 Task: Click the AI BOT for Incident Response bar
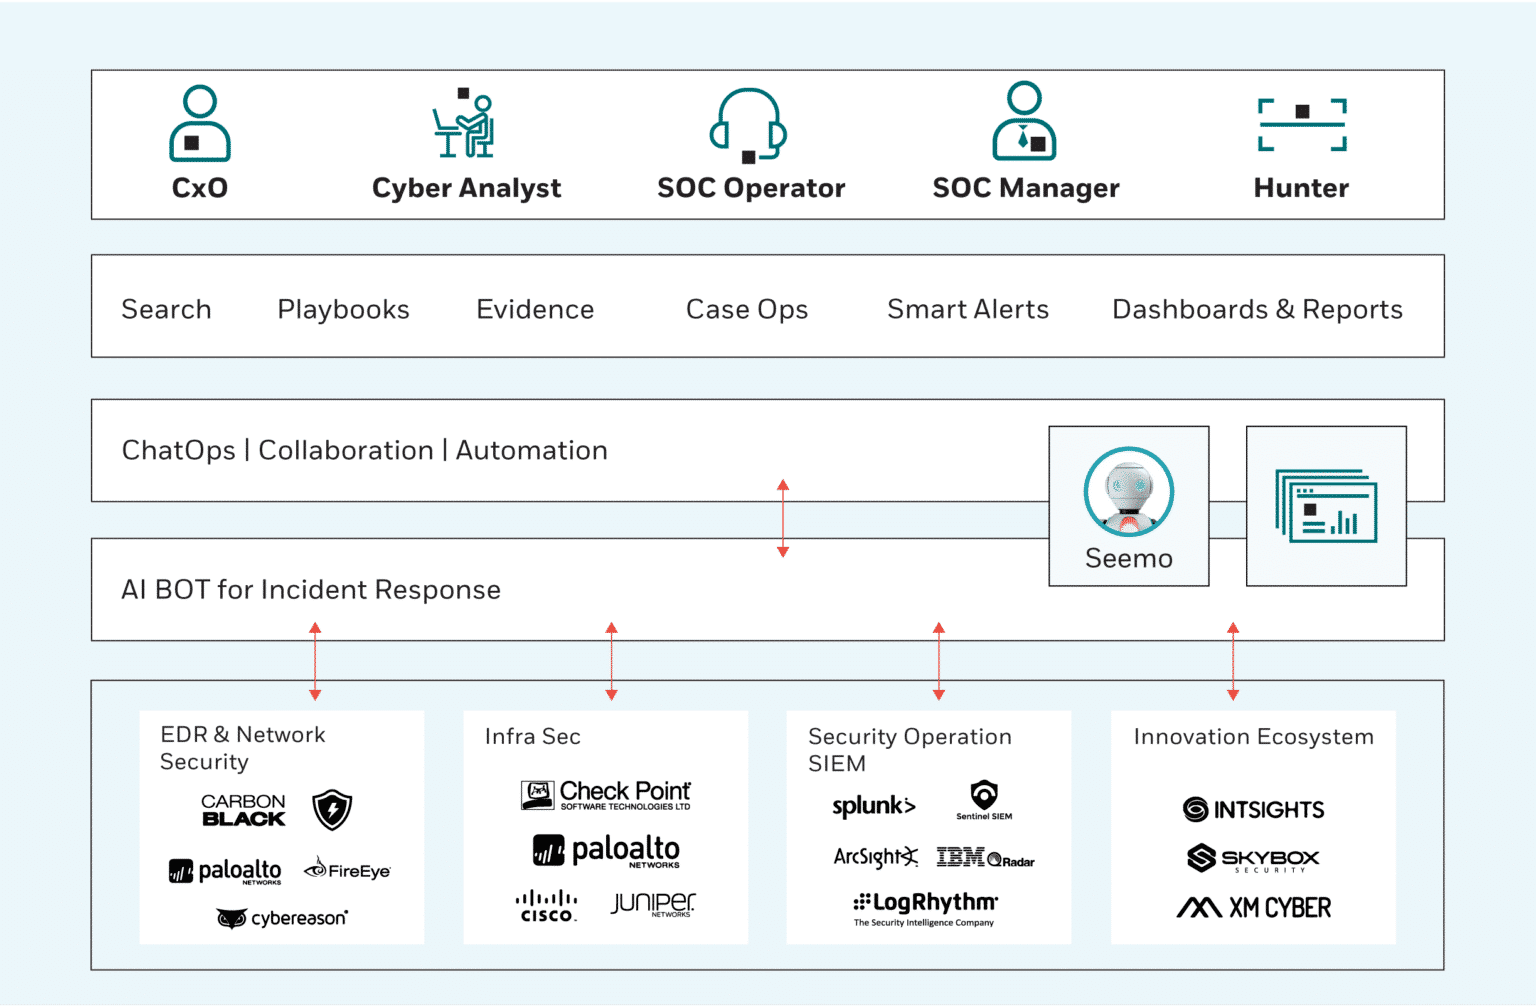click(310, 590)
